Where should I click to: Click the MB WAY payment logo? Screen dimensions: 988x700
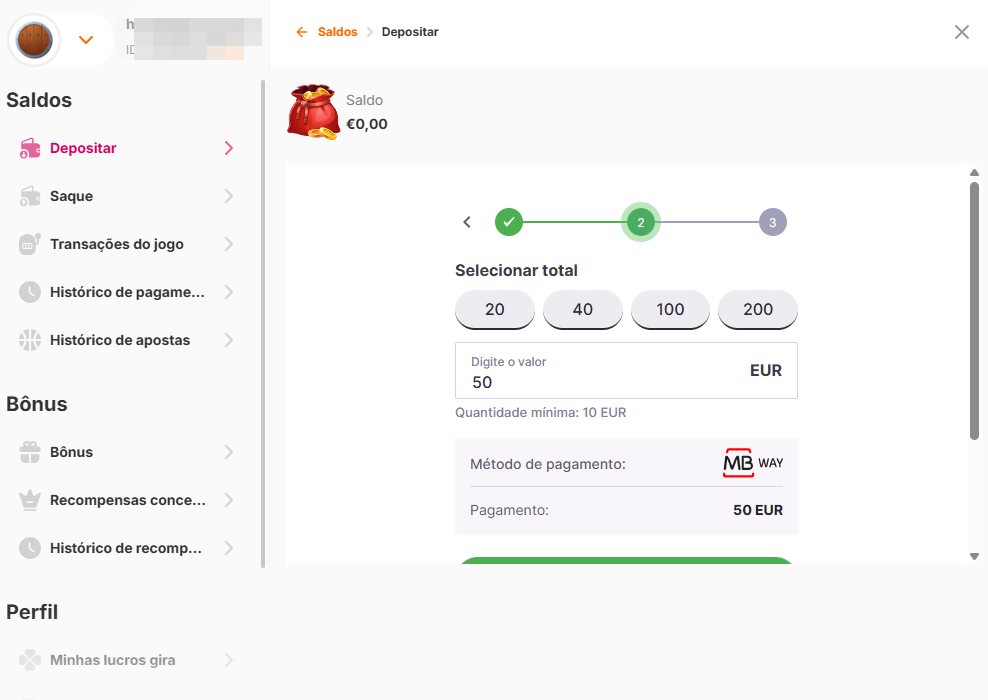point(753,463)
